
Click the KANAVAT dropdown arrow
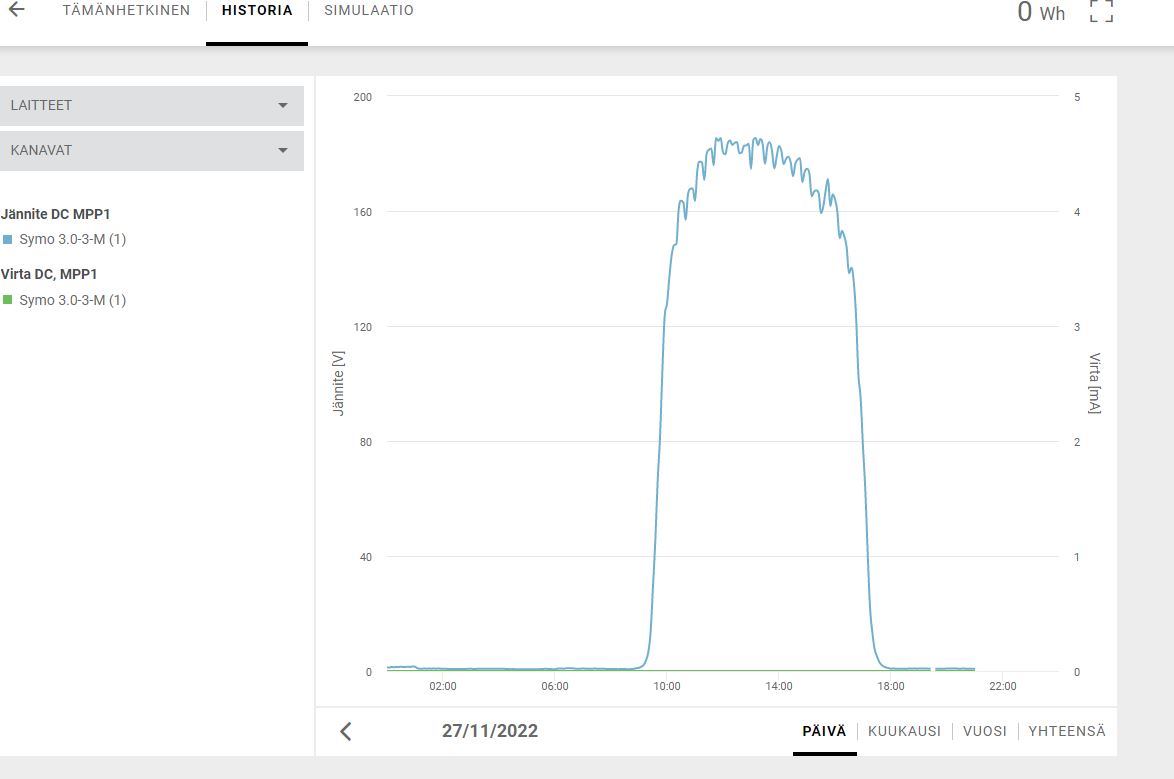tap(283, 151)
